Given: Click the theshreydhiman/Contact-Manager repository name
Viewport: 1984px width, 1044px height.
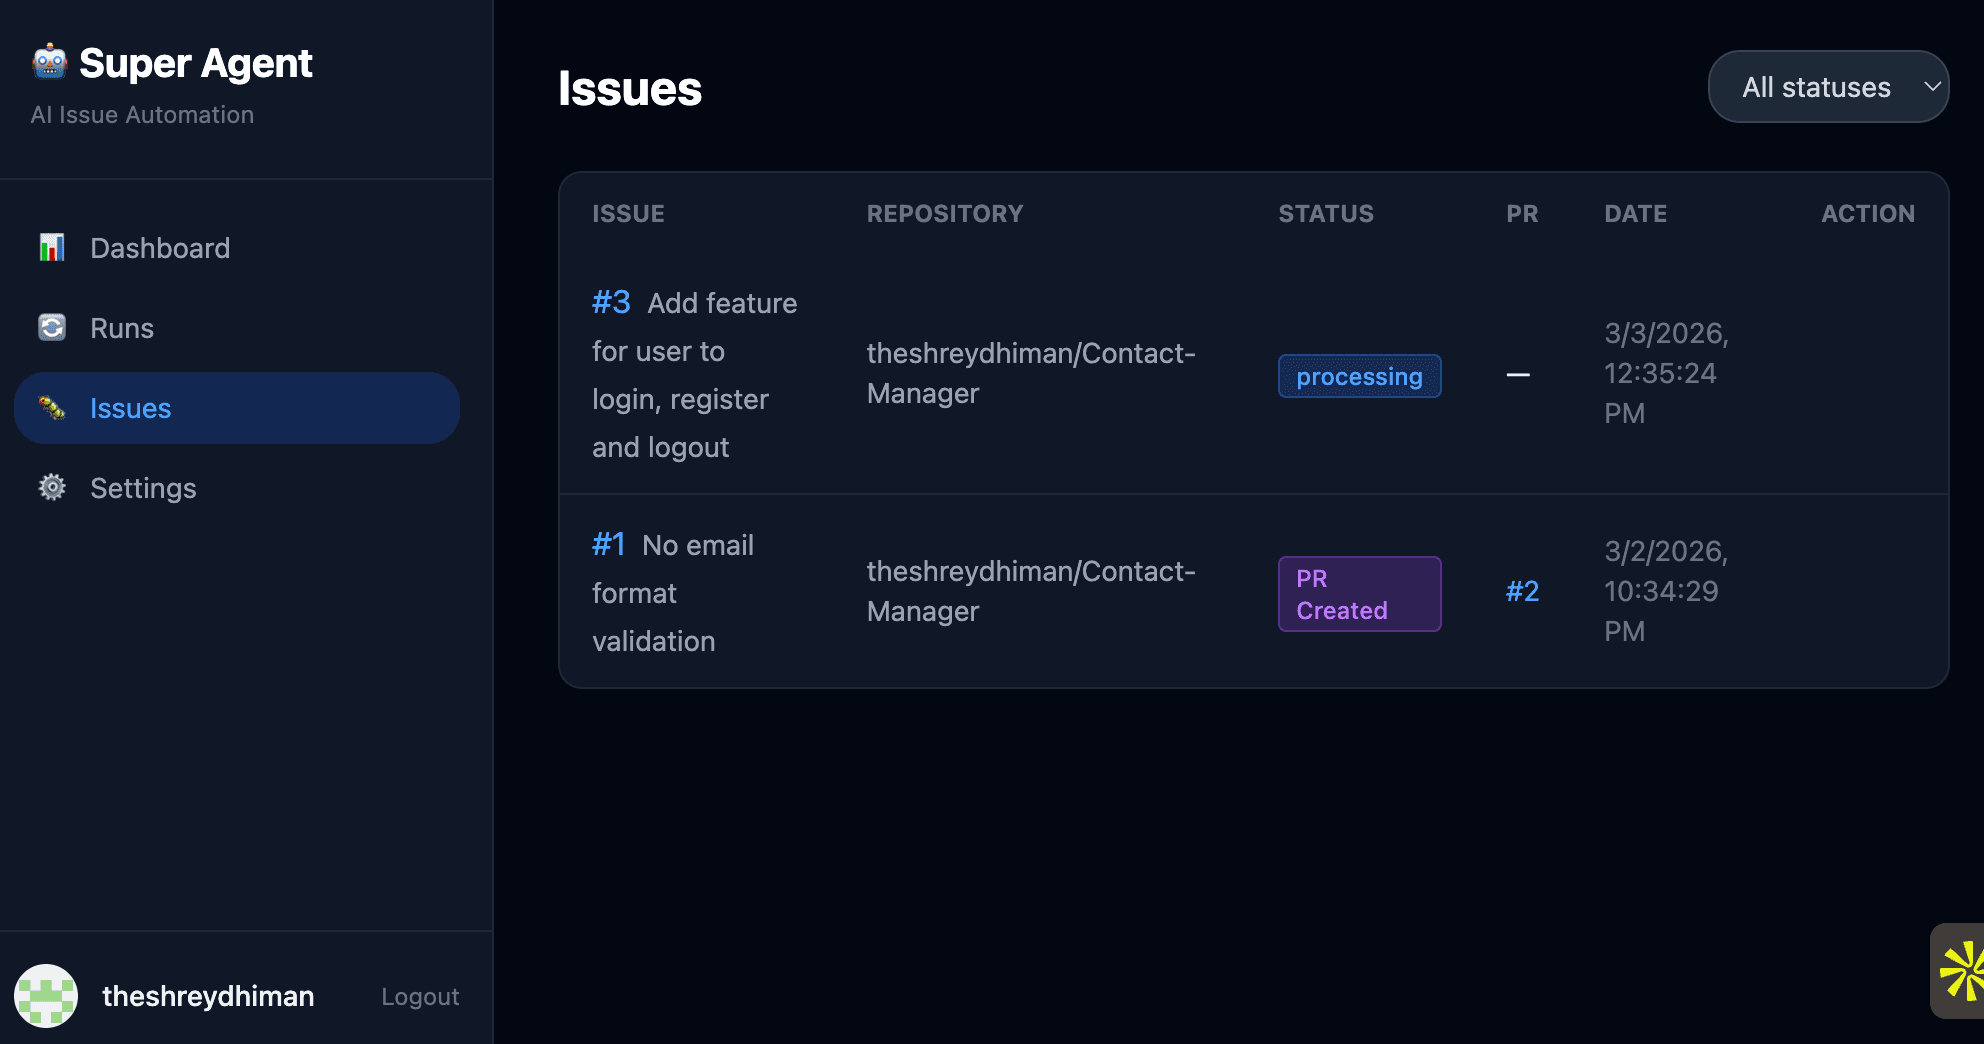Looking at the screenshot, I should pyautogui.click(x=1030, y=372).
